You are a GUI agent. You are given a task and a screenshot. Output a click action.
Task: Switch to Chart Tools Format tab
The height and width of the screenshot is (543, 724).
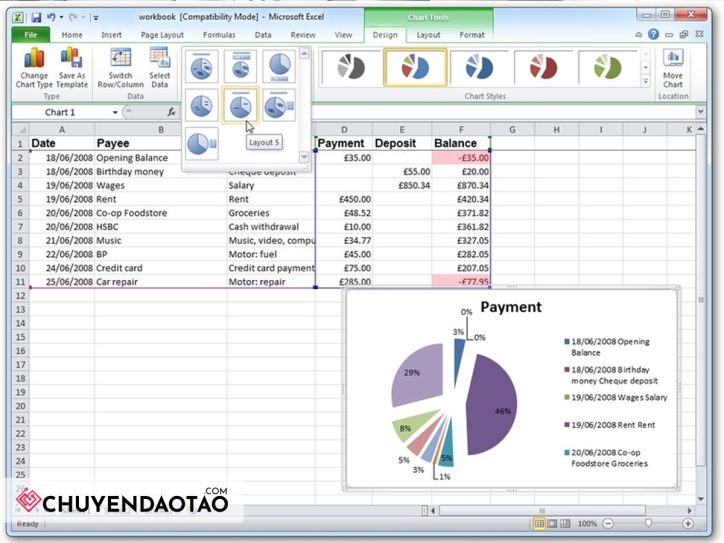coord(472,35)
